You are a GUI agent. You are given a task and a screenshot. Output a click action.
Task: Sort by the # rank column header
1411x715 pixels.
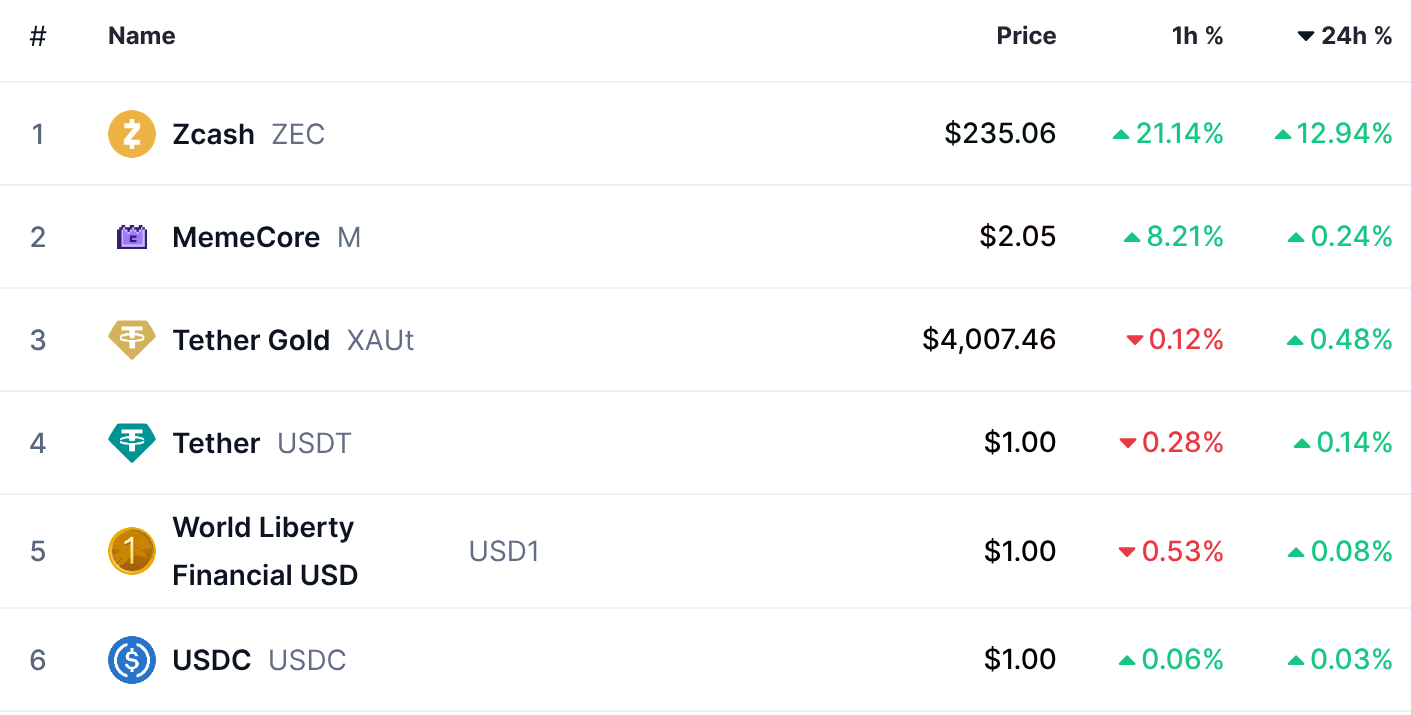click(x=38, y=36)
